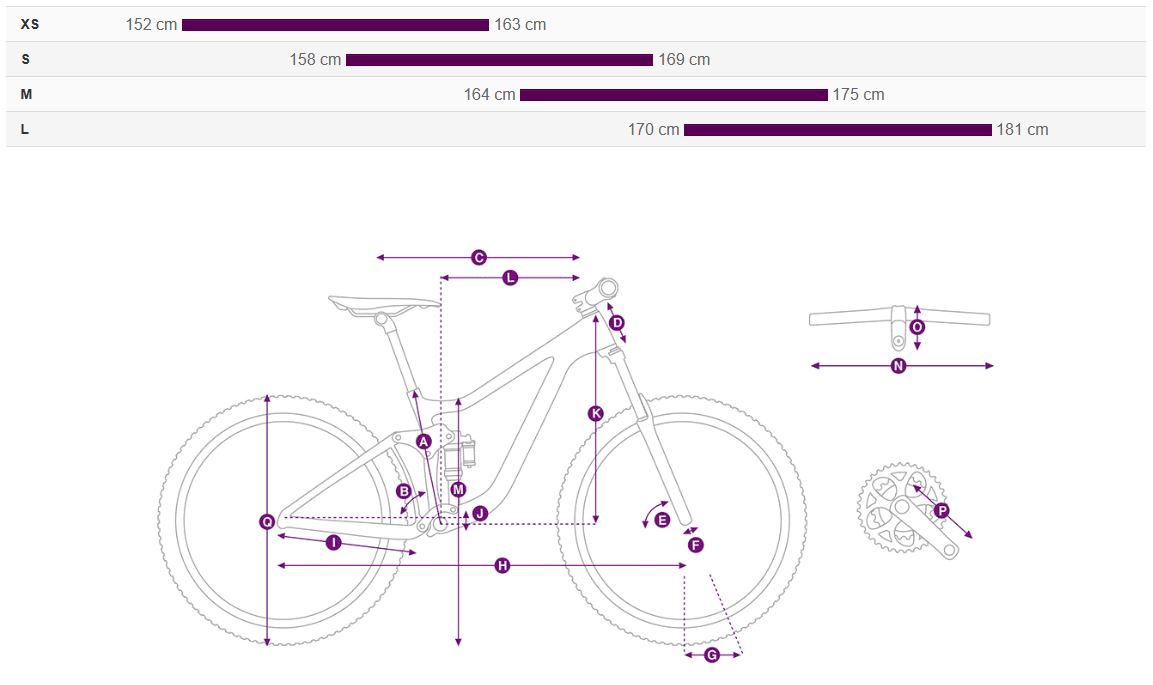This screenshot has width=1153, height=685.
Task: Select the G trail marker
Action: coord(712,655)
